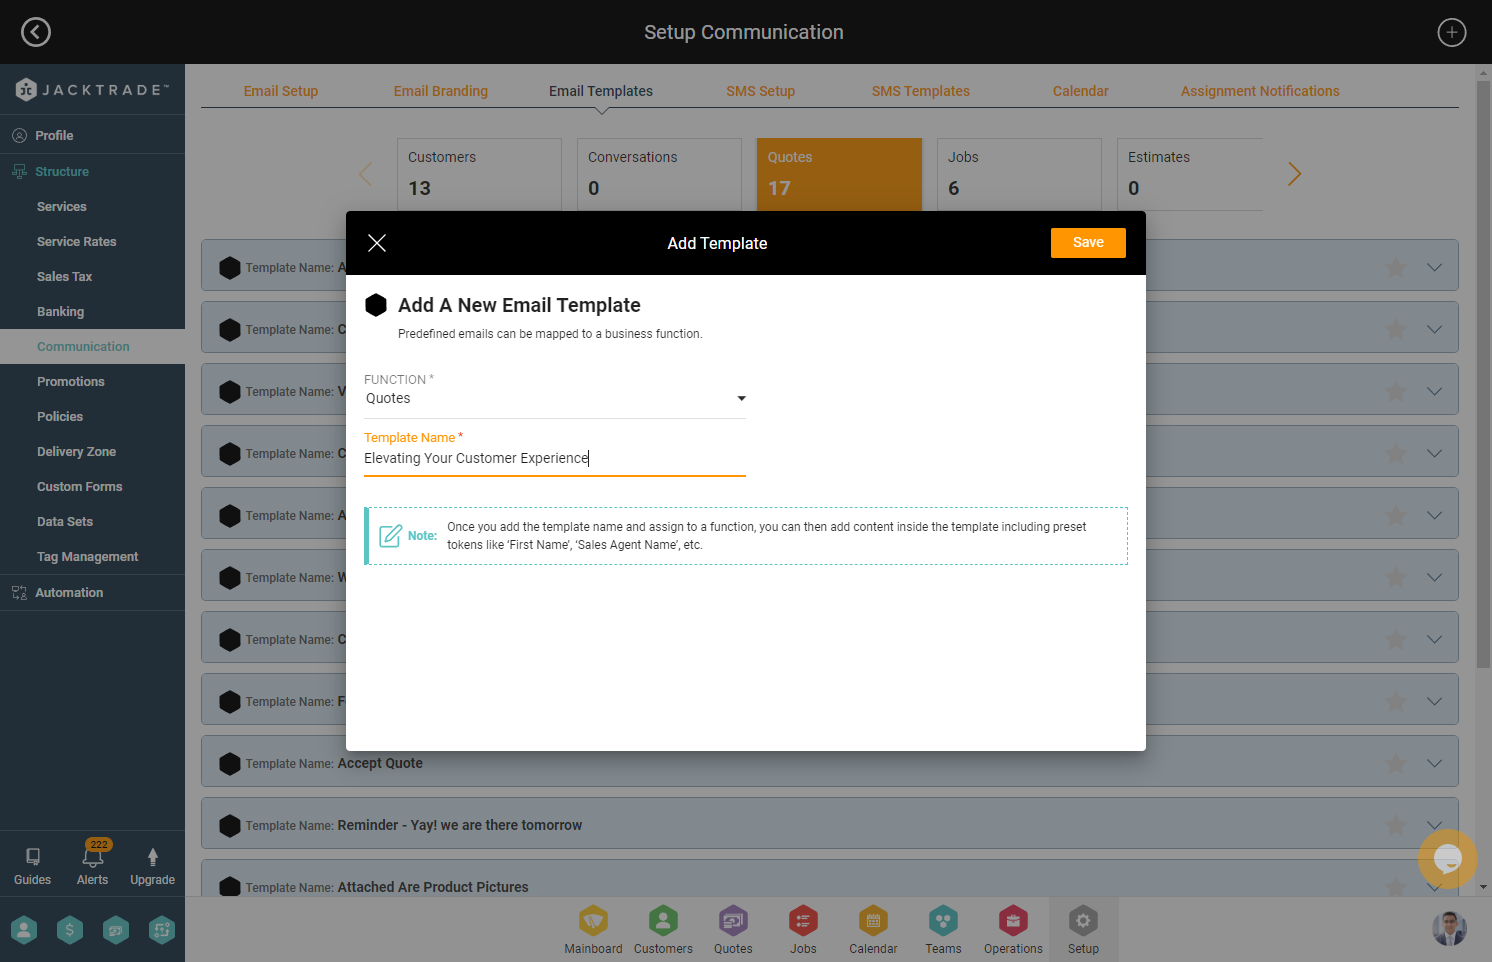Open Services in the sidebar

coord(62,207)
